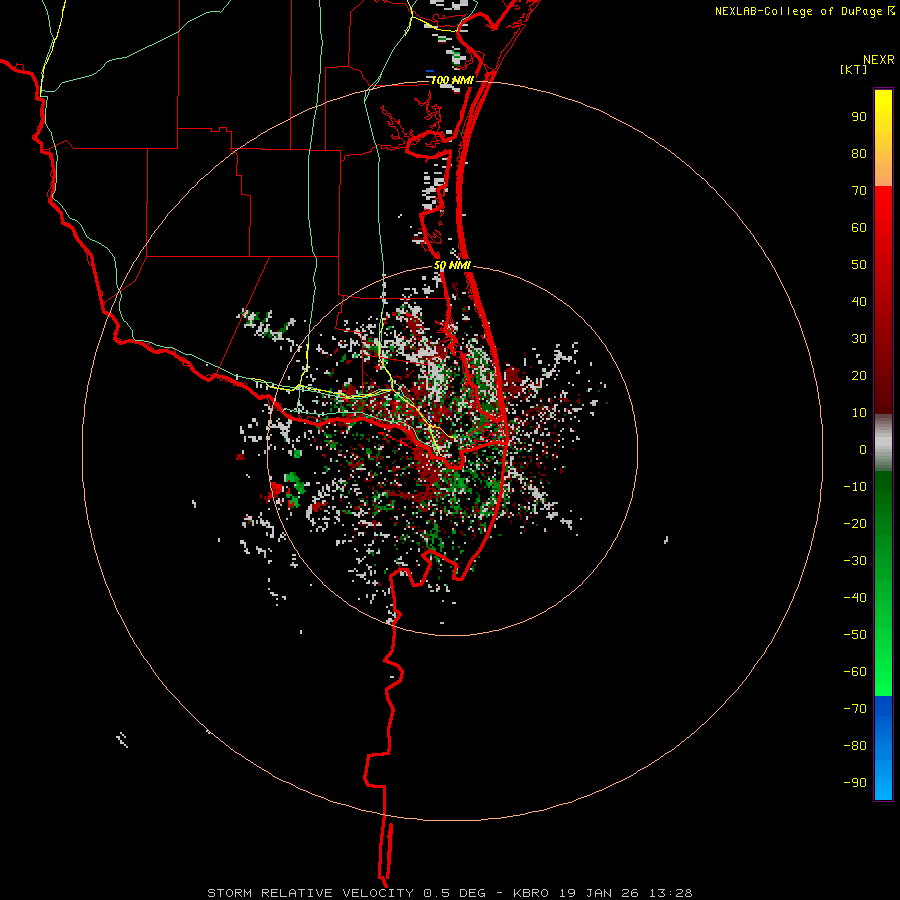Click the 60 value on velocity scale
Image resolution: width=900 pixels, height=900 pixels.
(x=859, y=227)
